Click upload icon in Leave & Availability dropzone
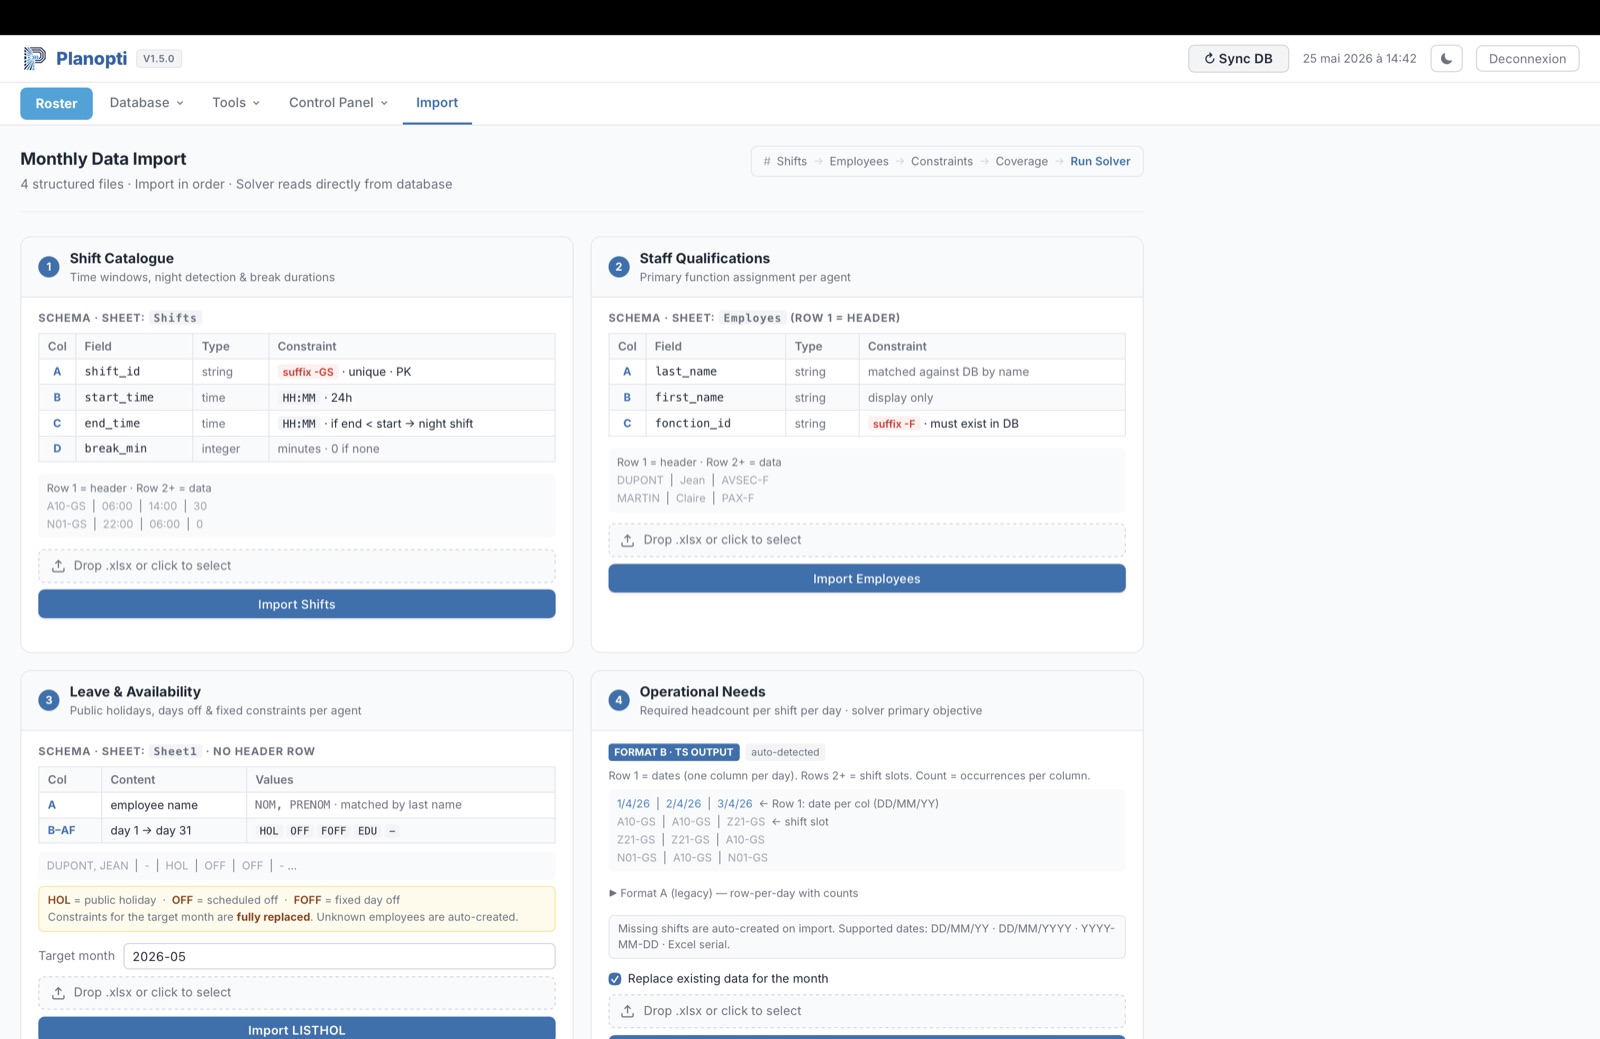Image resolution: width=1600 pixels, height=1039 pixels. pos(59,993)
